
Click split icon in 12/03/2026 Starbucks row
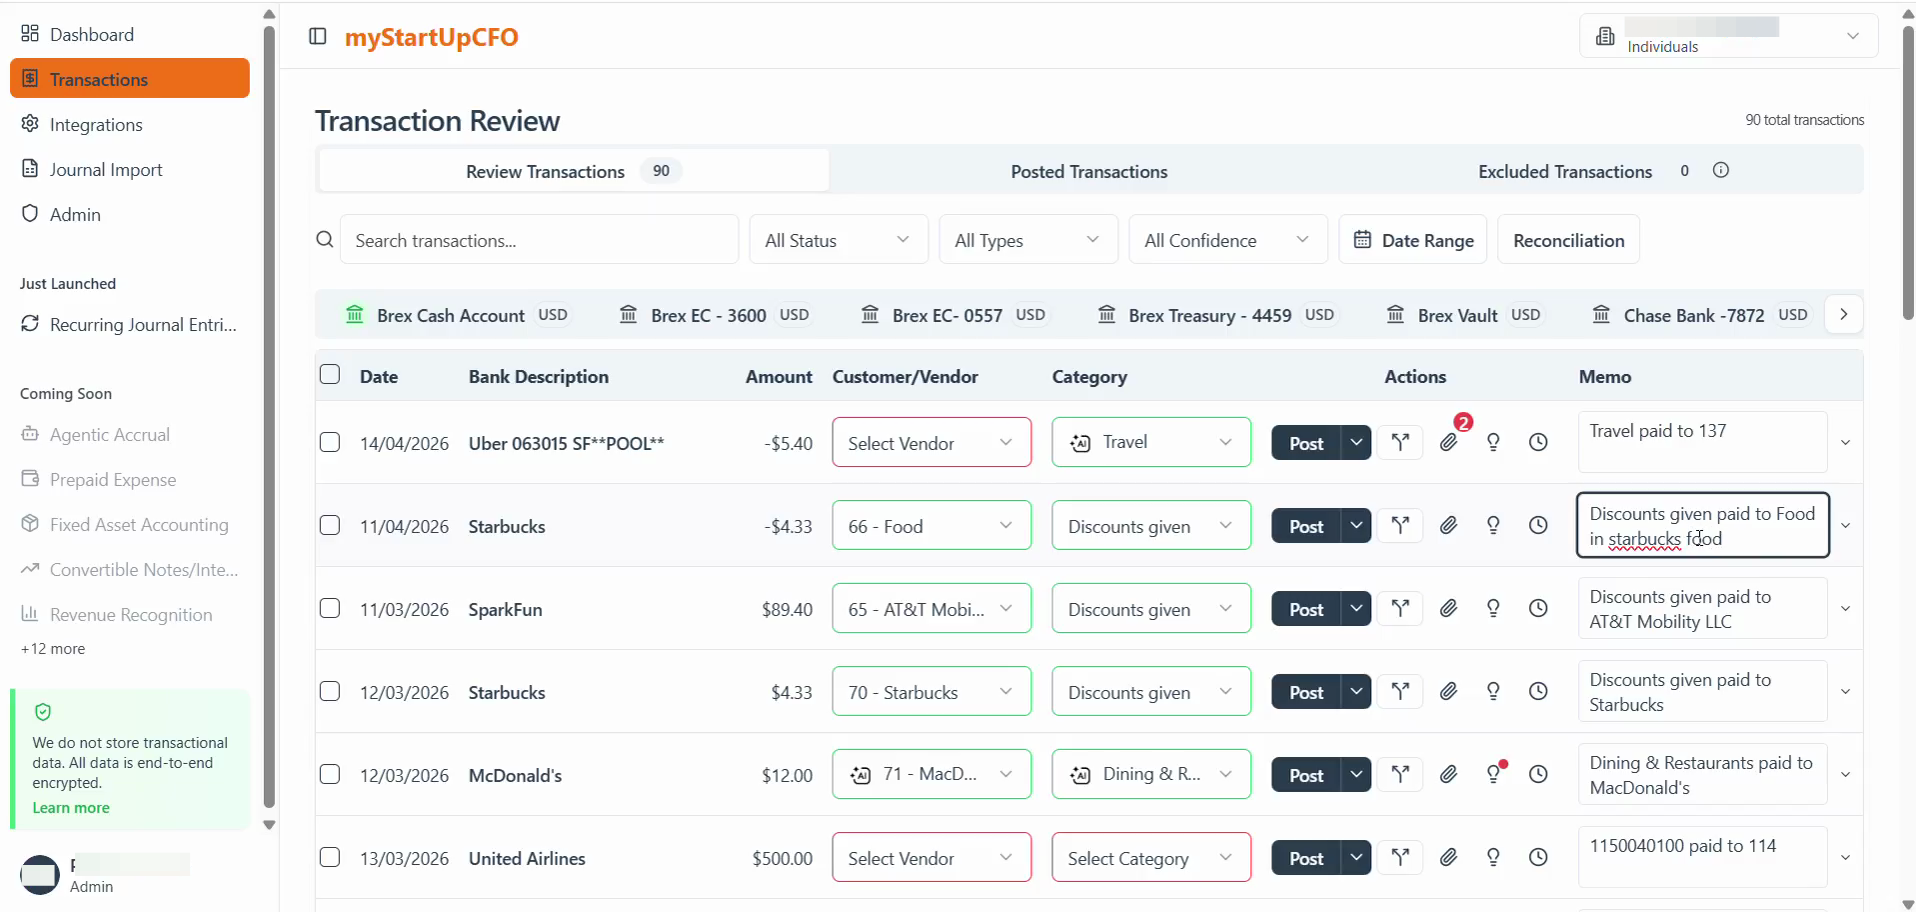pyautogui.click(x=1400, y=691)
